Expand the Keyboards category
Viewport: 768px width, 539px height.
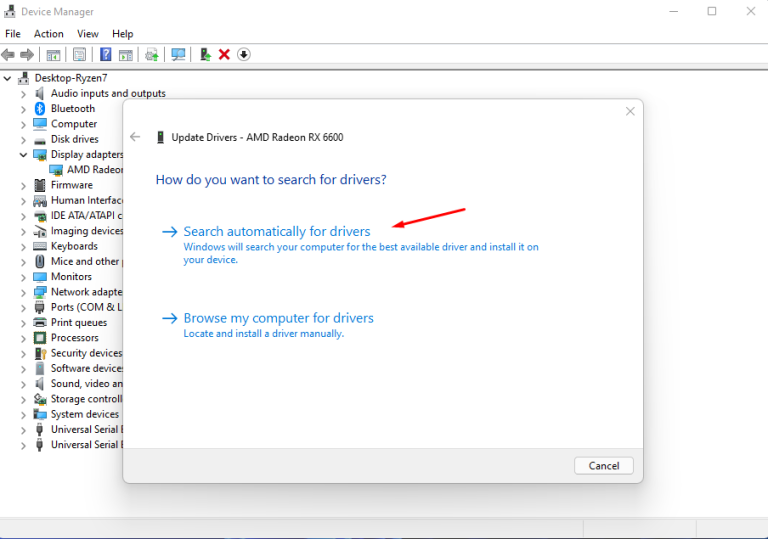[23, 246]
